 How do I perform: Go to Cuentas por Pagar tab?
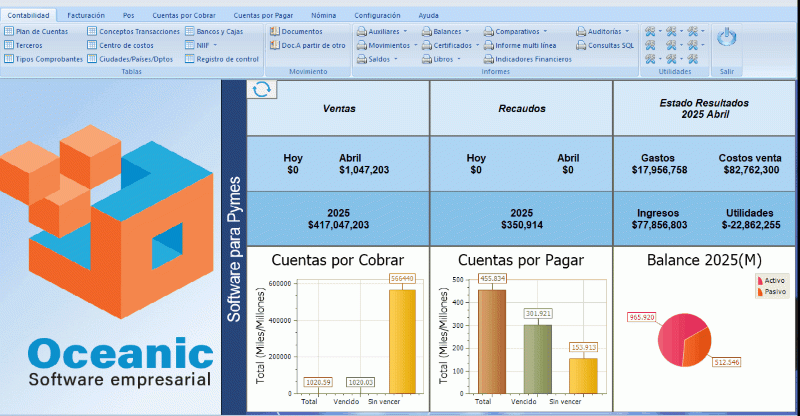coord(262,16)
